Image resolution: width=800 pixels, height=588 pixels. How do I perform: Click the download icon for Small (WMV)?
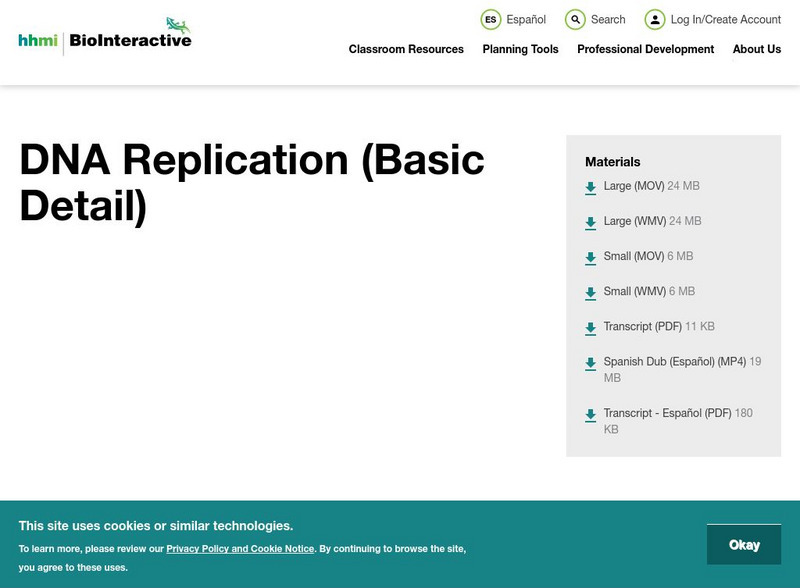(x=589, y=291)
